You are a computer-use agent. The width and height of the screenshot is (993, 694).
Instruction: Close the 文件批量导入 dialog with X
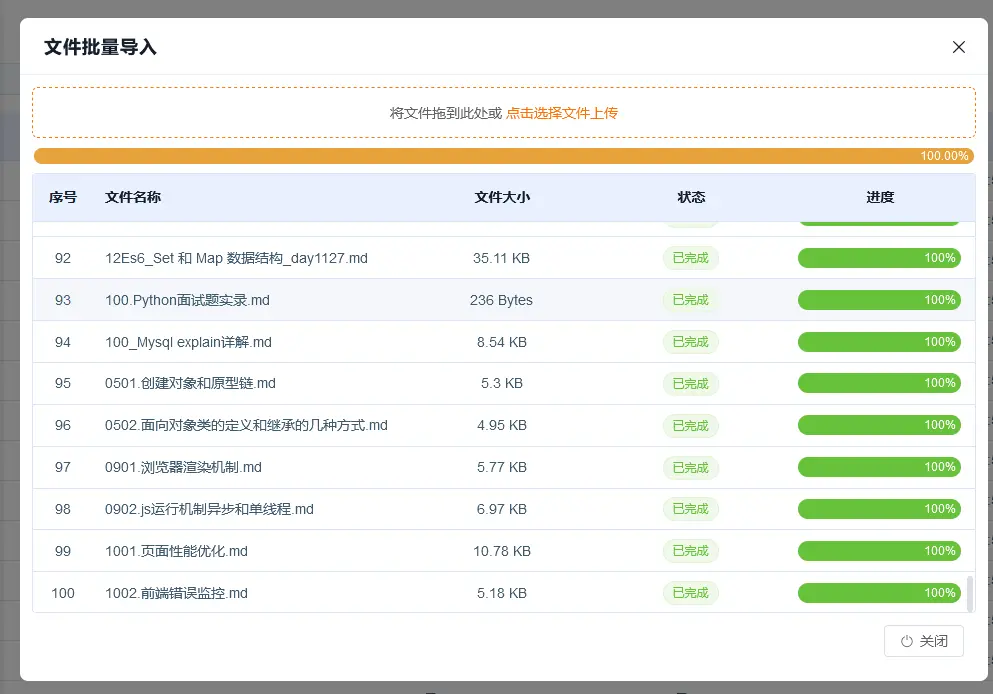pyautogui.click(x=958, y=47)
